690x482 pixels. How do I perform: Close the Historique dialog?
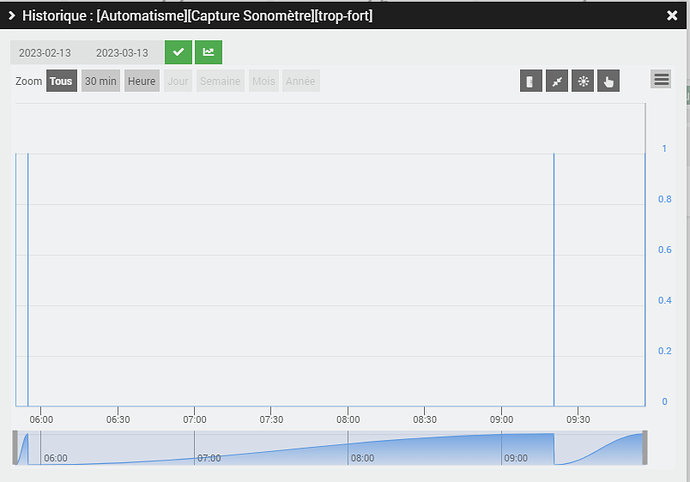(x=672, y=16)
